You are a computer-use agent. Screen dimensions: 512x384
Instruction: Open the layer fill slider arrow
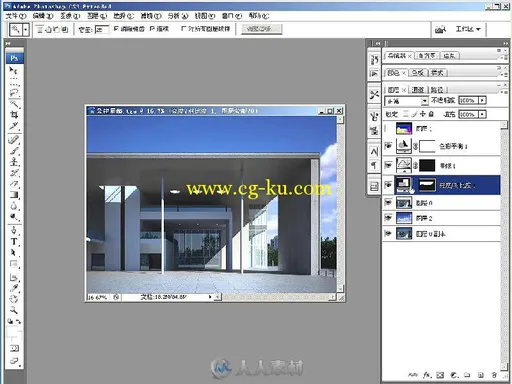(x=482, y=114)
